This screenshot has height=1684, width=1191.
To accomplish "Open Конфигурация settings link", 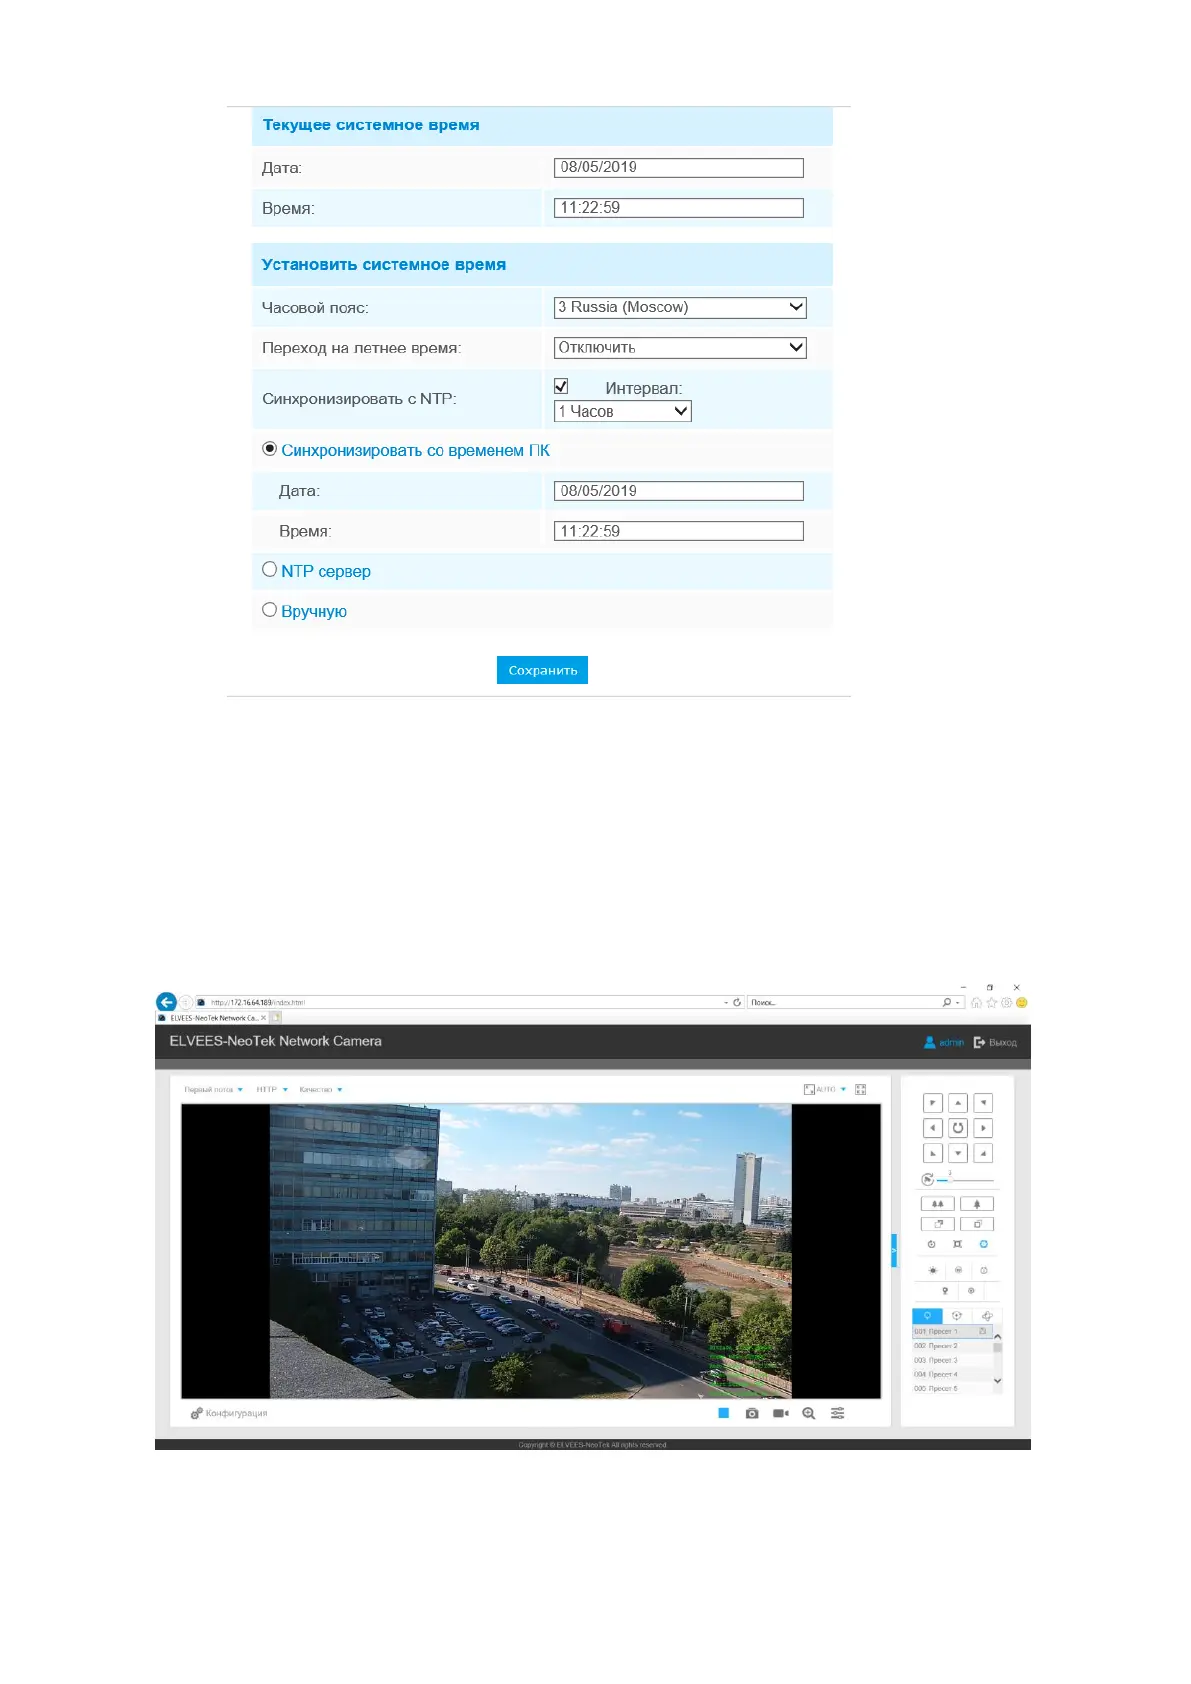I will (x=229, y=1413).
